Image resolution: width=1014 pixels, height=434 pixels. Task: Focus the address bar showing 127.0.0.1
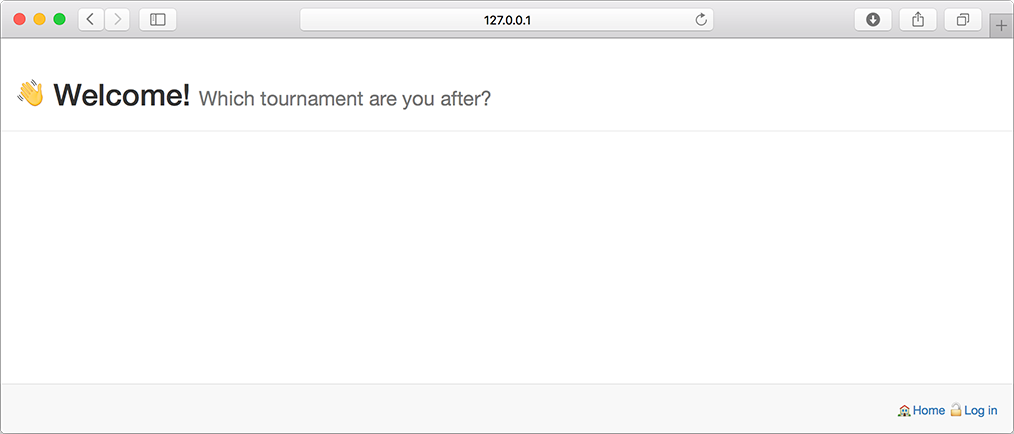coord(507,20)
